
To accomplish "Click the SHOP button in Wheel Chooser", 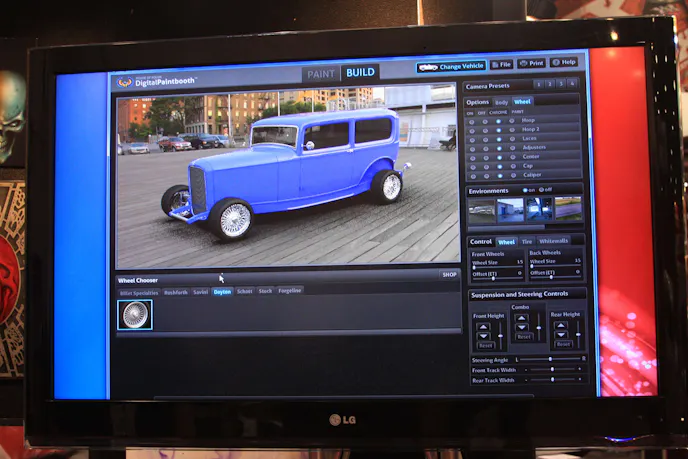I will click(x=449, y=274).
